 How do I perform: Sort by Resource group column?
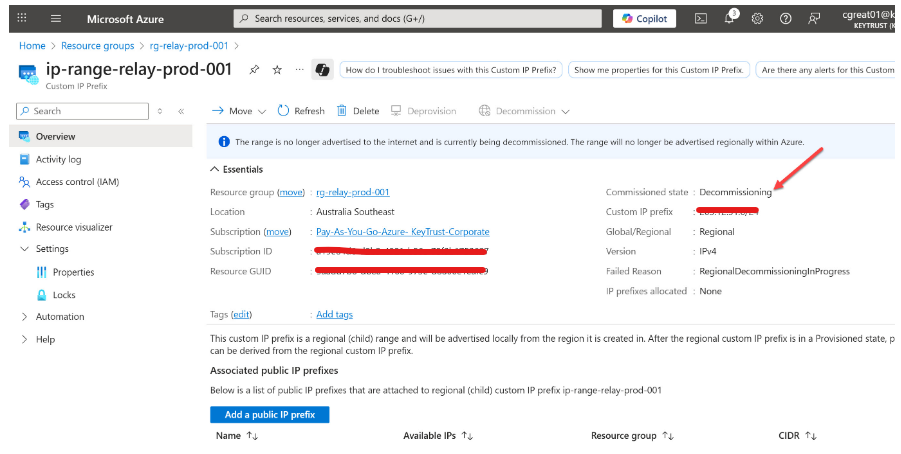click(632, 436)
